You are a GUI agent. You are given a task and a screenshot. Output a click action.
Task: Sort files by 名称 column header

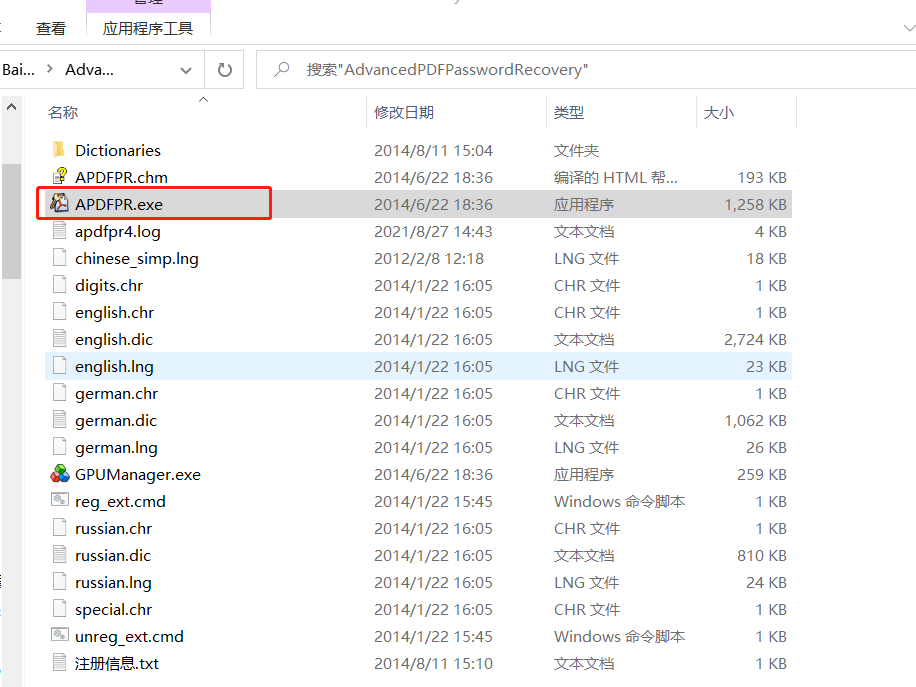(x=63, y=113)
